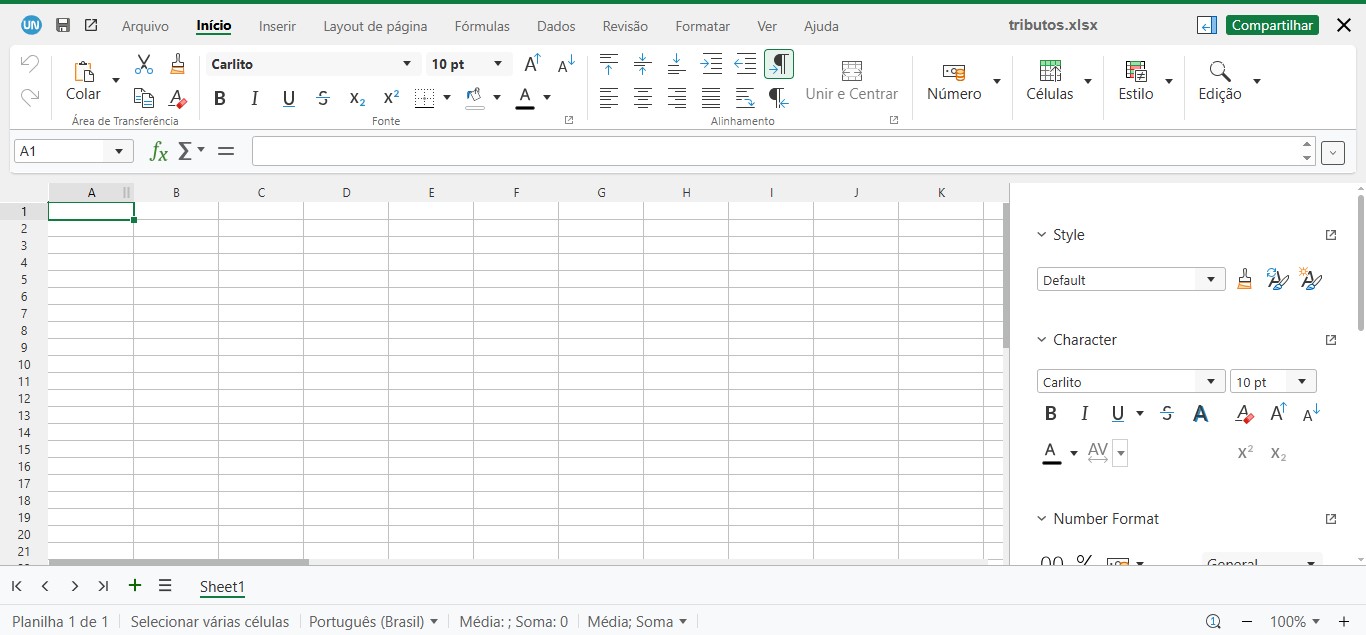Click the Recortar (cut) scissors icon
This screenshot has height=635, width=1366.
click(143, 63)
